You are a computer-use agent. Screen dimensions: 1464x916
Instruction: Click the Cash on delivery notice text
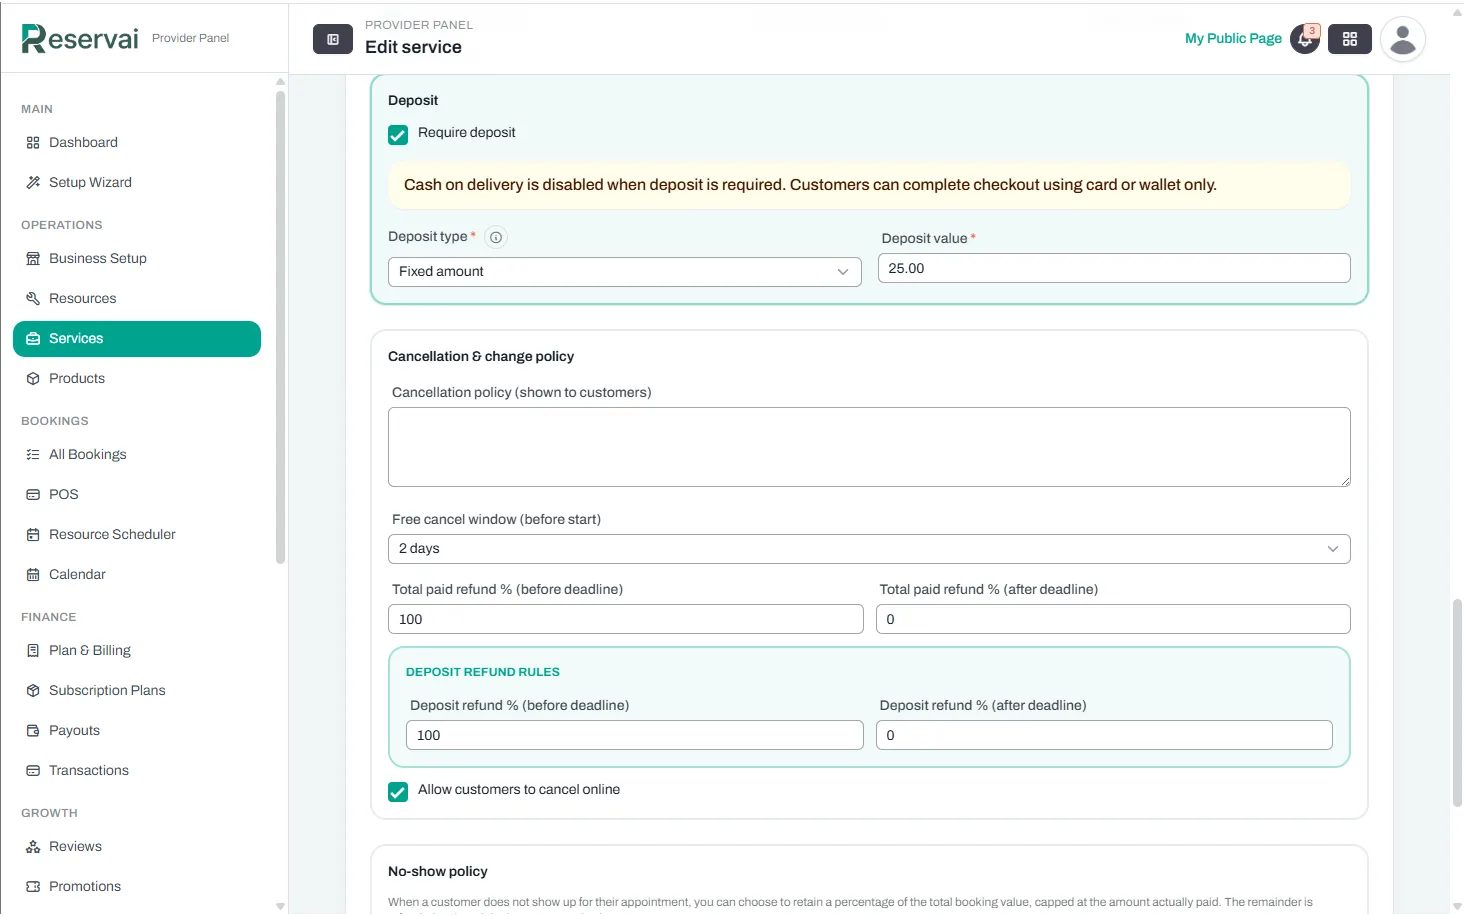(x=810, y=185)
